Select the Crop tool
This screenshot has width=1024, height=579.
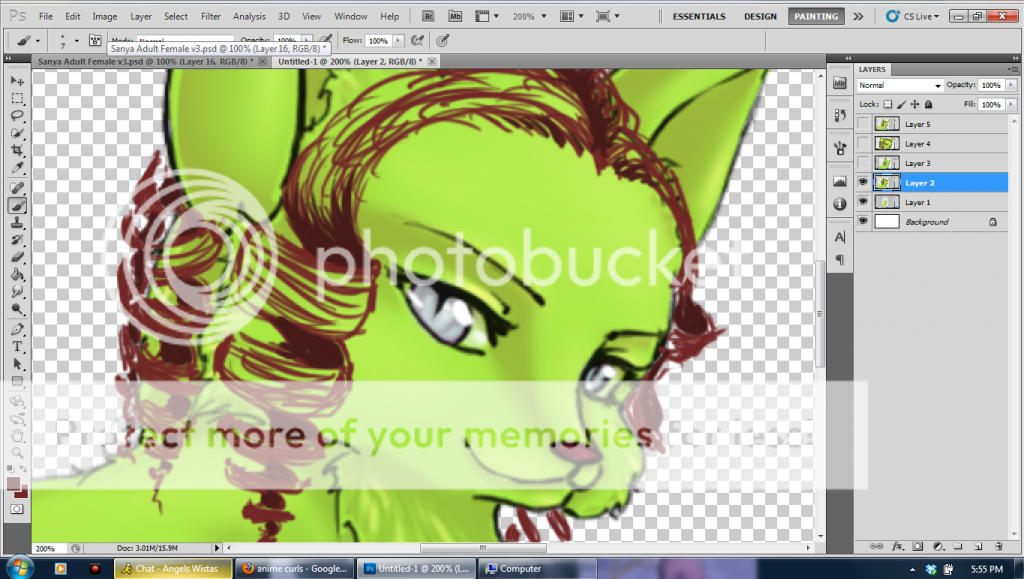17,149
